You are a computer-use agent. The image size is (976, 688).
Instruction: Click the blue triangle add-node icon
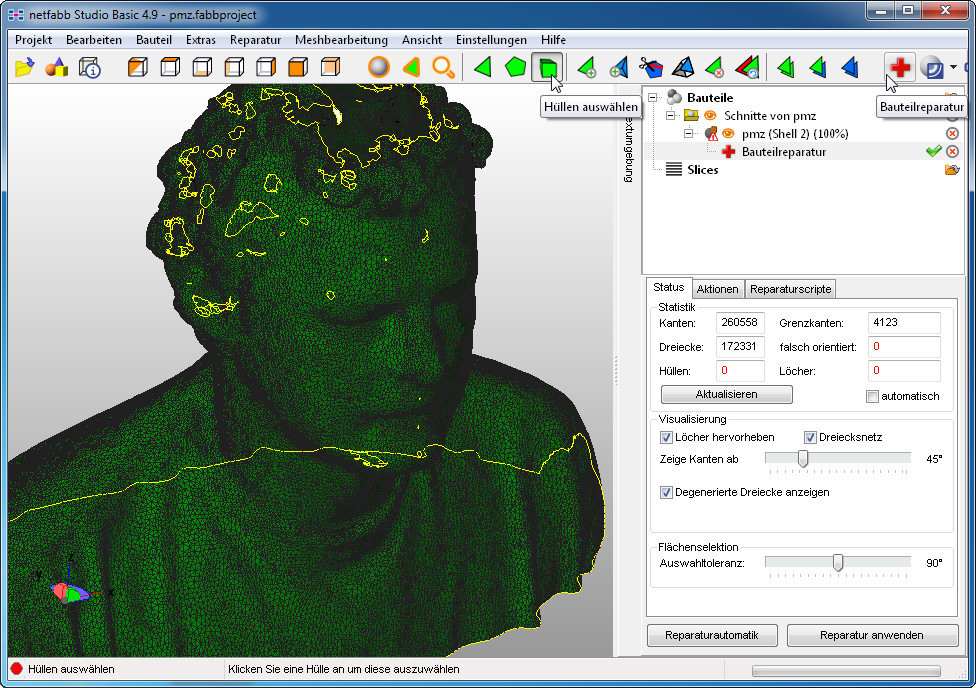[x=619, y=67]
